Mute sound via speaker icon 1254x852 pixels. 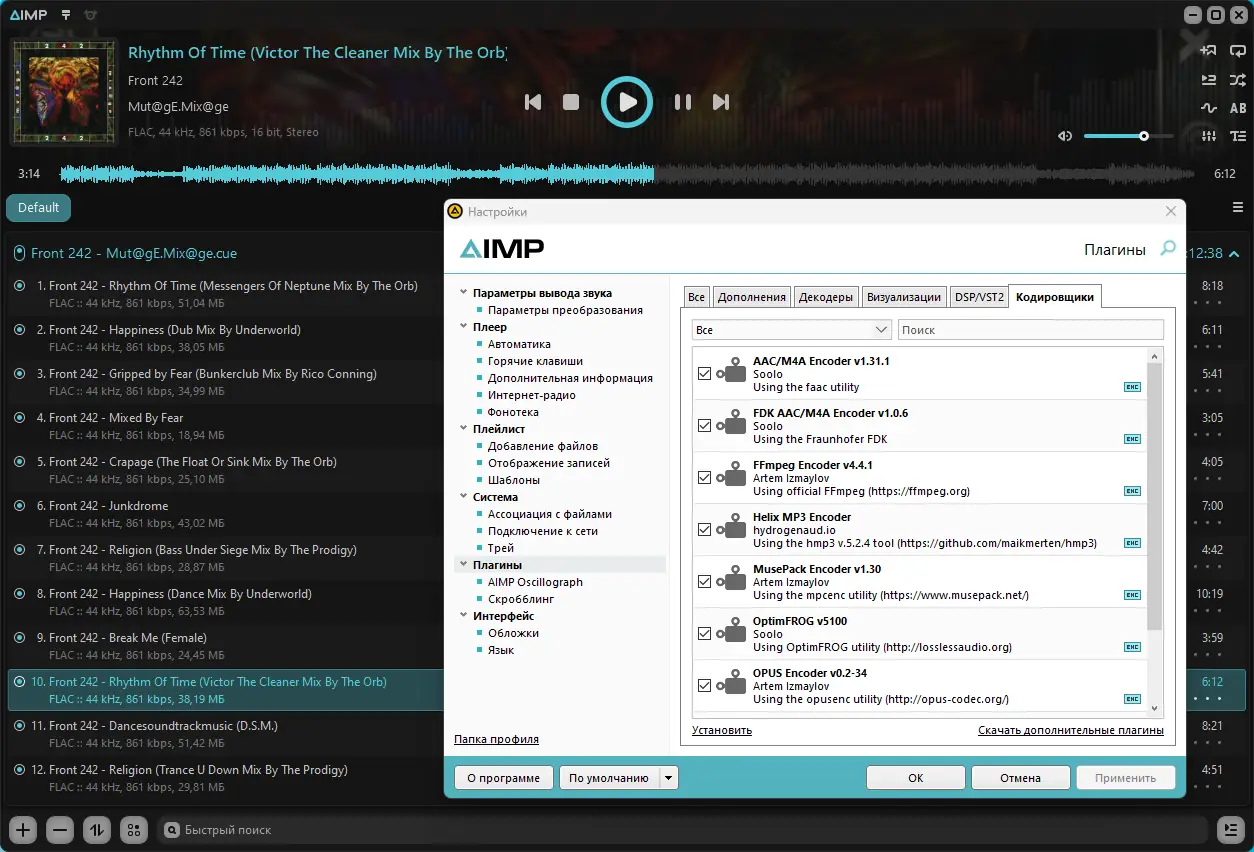(x=1065, y=136)
